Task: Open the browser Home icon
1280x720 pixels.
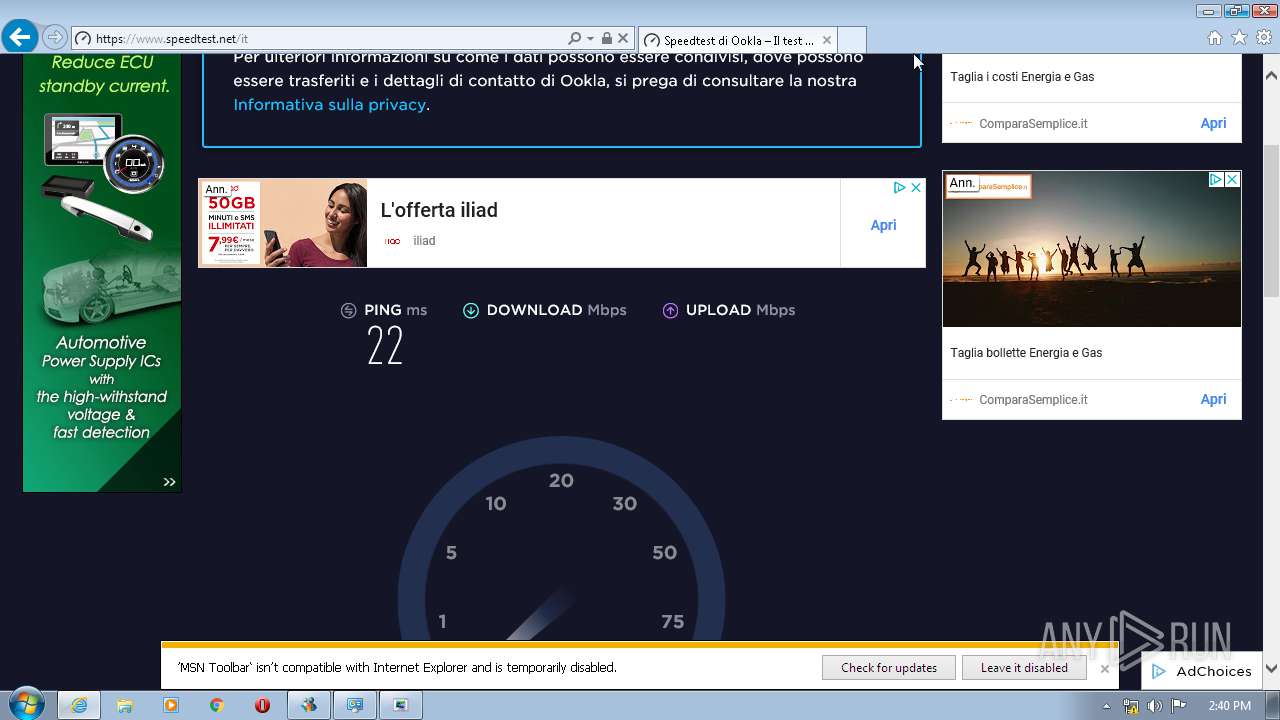Action: (1214, 38)
